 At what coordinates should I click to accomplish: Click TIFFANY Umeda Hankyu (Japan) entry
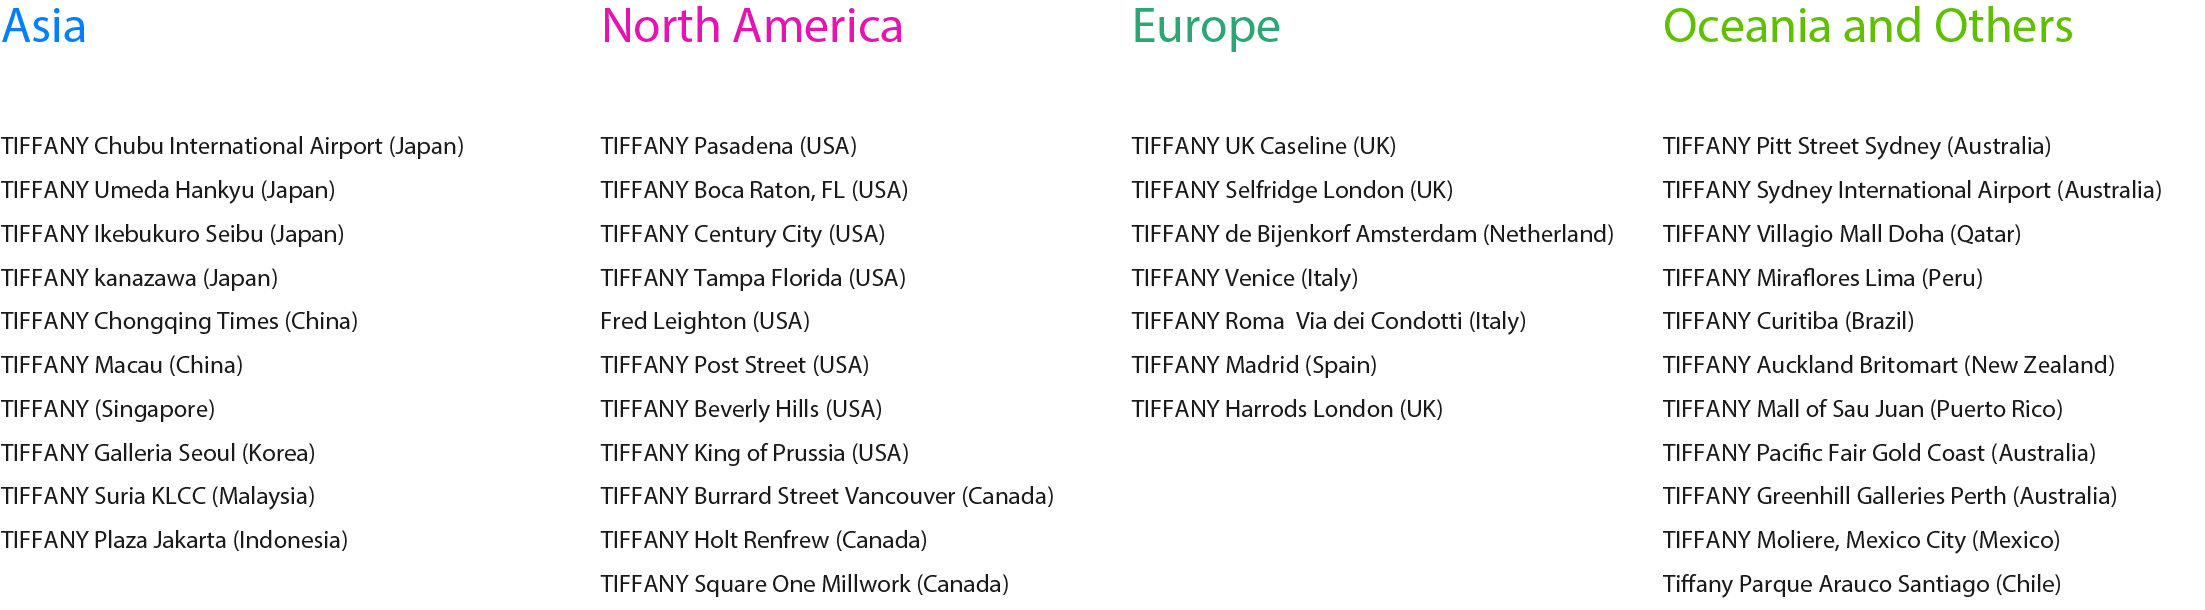tap(168, 190)
